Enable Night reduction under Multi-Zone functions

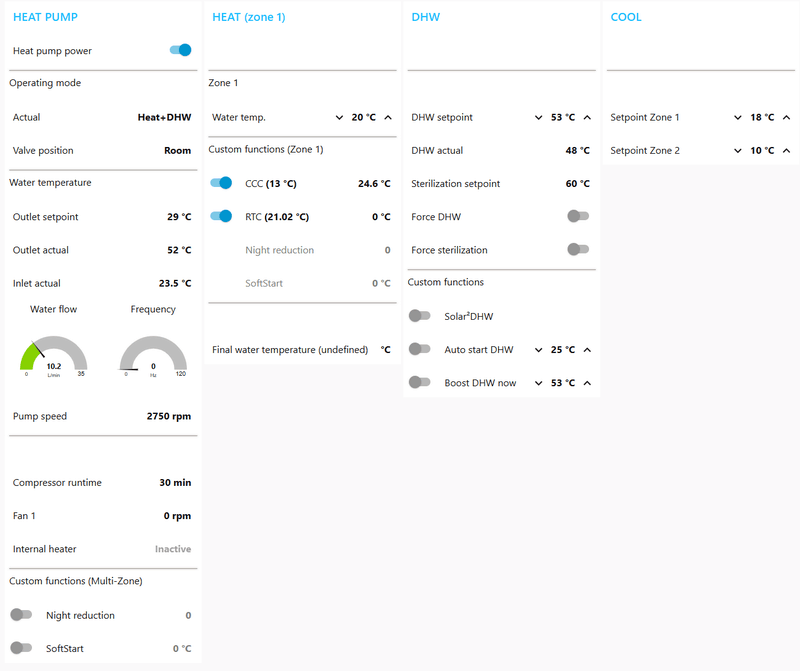click(x=20, y=615)
